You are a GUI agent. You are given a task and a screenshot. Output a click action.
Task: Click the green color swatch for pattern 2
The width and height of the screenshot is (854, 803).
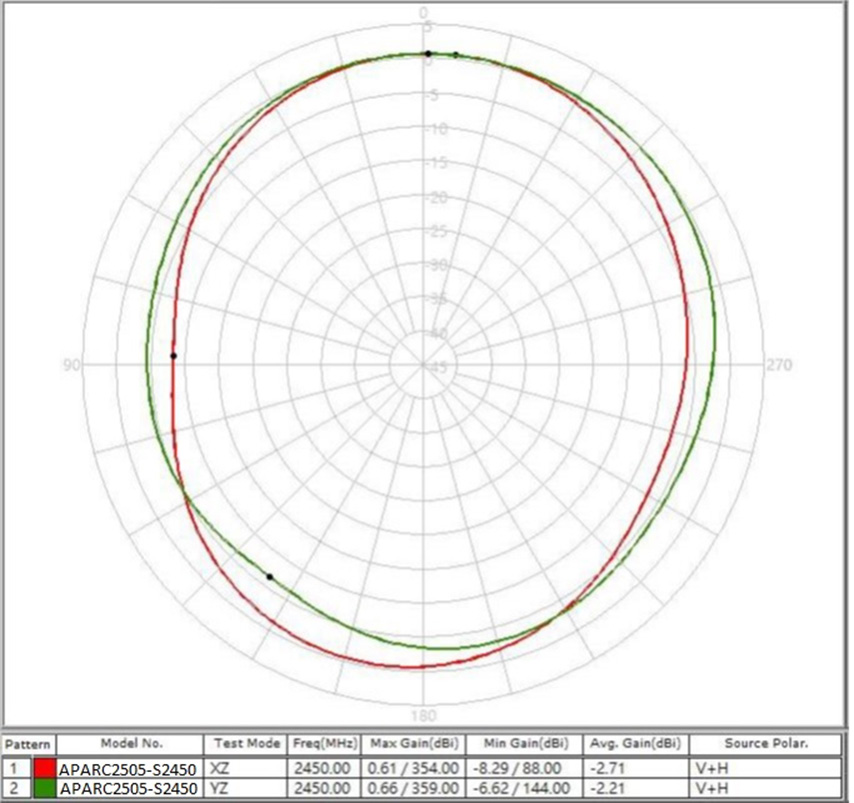pyautogui.click(x=44, y=789)
